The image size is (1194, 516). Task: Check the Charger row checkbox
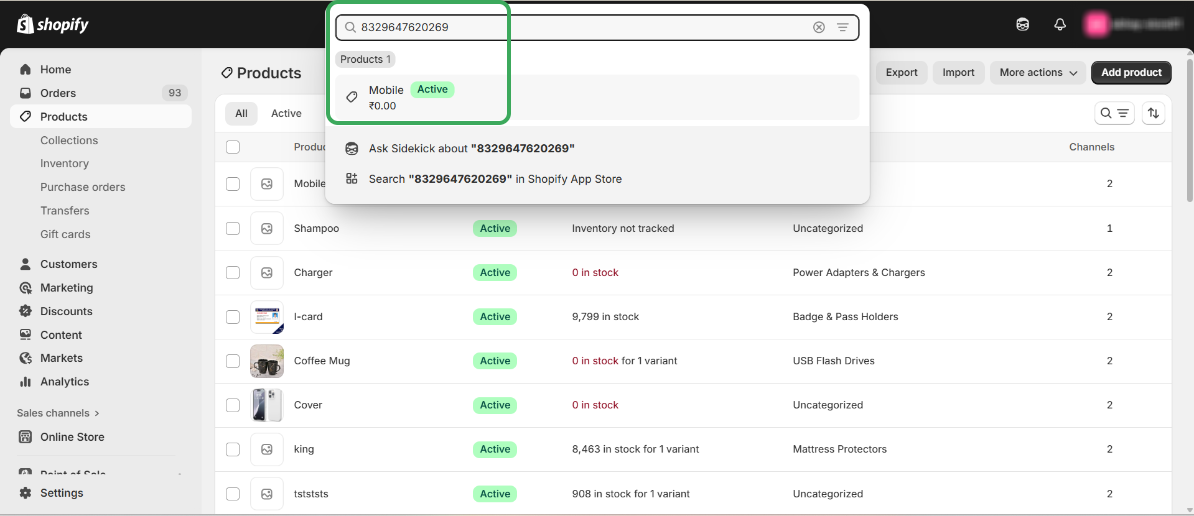pyautogui.click(x=233, y=272)
